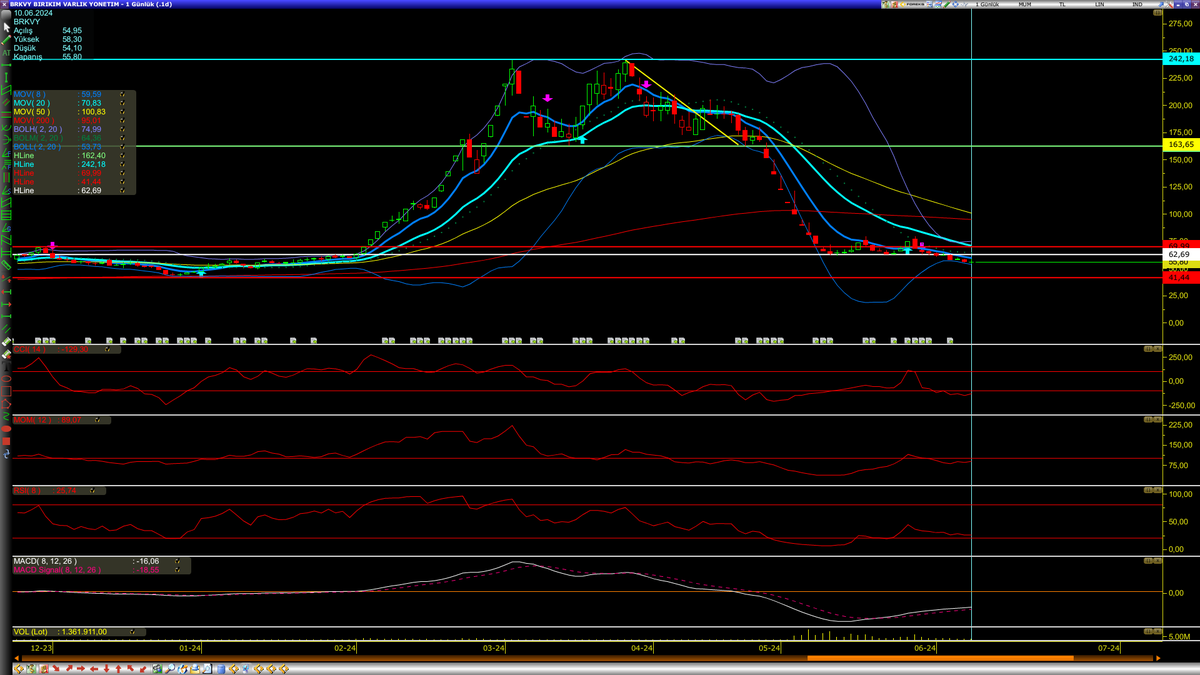The height and width of the screenshot is (675, 1200).
Task: Click the VOL (Lot) legend label
Action: (x=30, y=632)
